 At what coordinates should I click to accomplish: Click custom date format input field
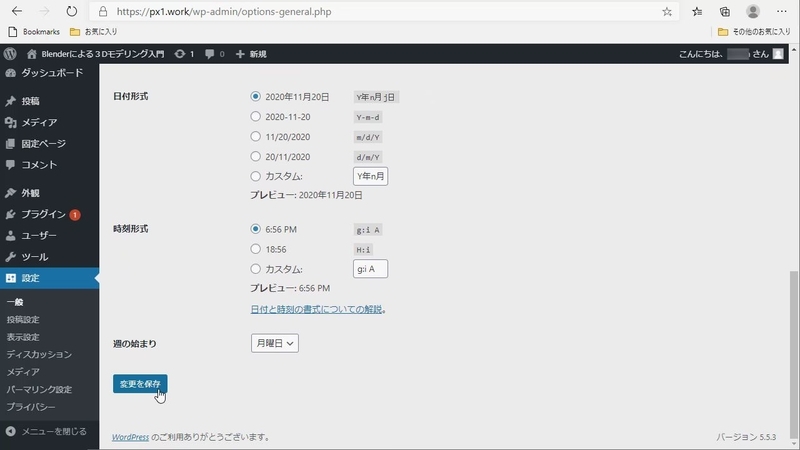click(x=370, y=176)
